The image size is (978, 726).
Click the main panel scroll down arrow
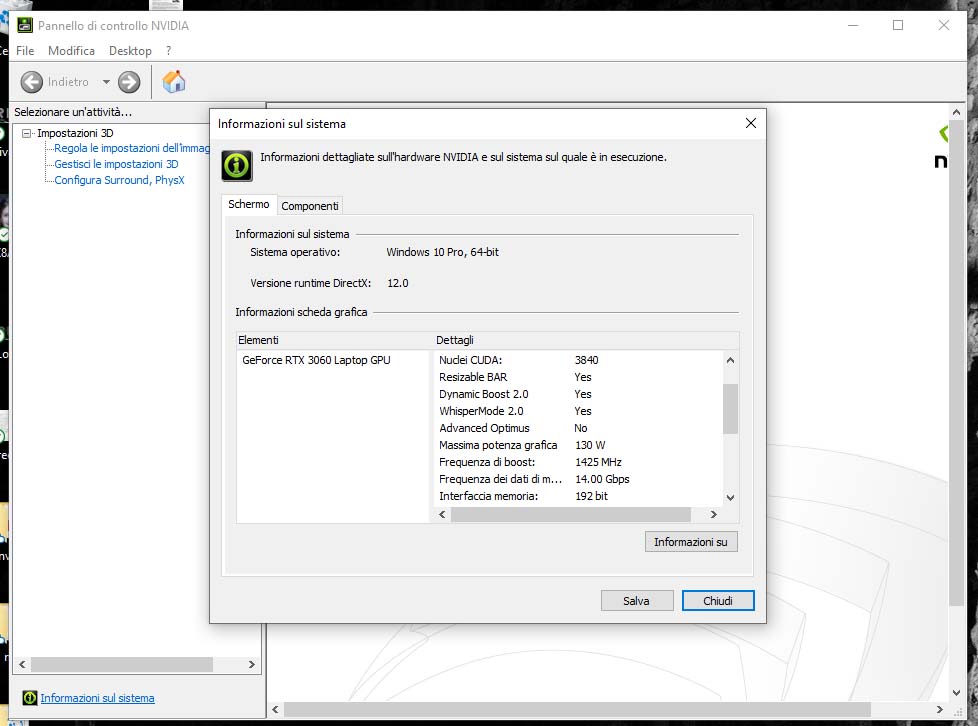[x=956, y=692]
